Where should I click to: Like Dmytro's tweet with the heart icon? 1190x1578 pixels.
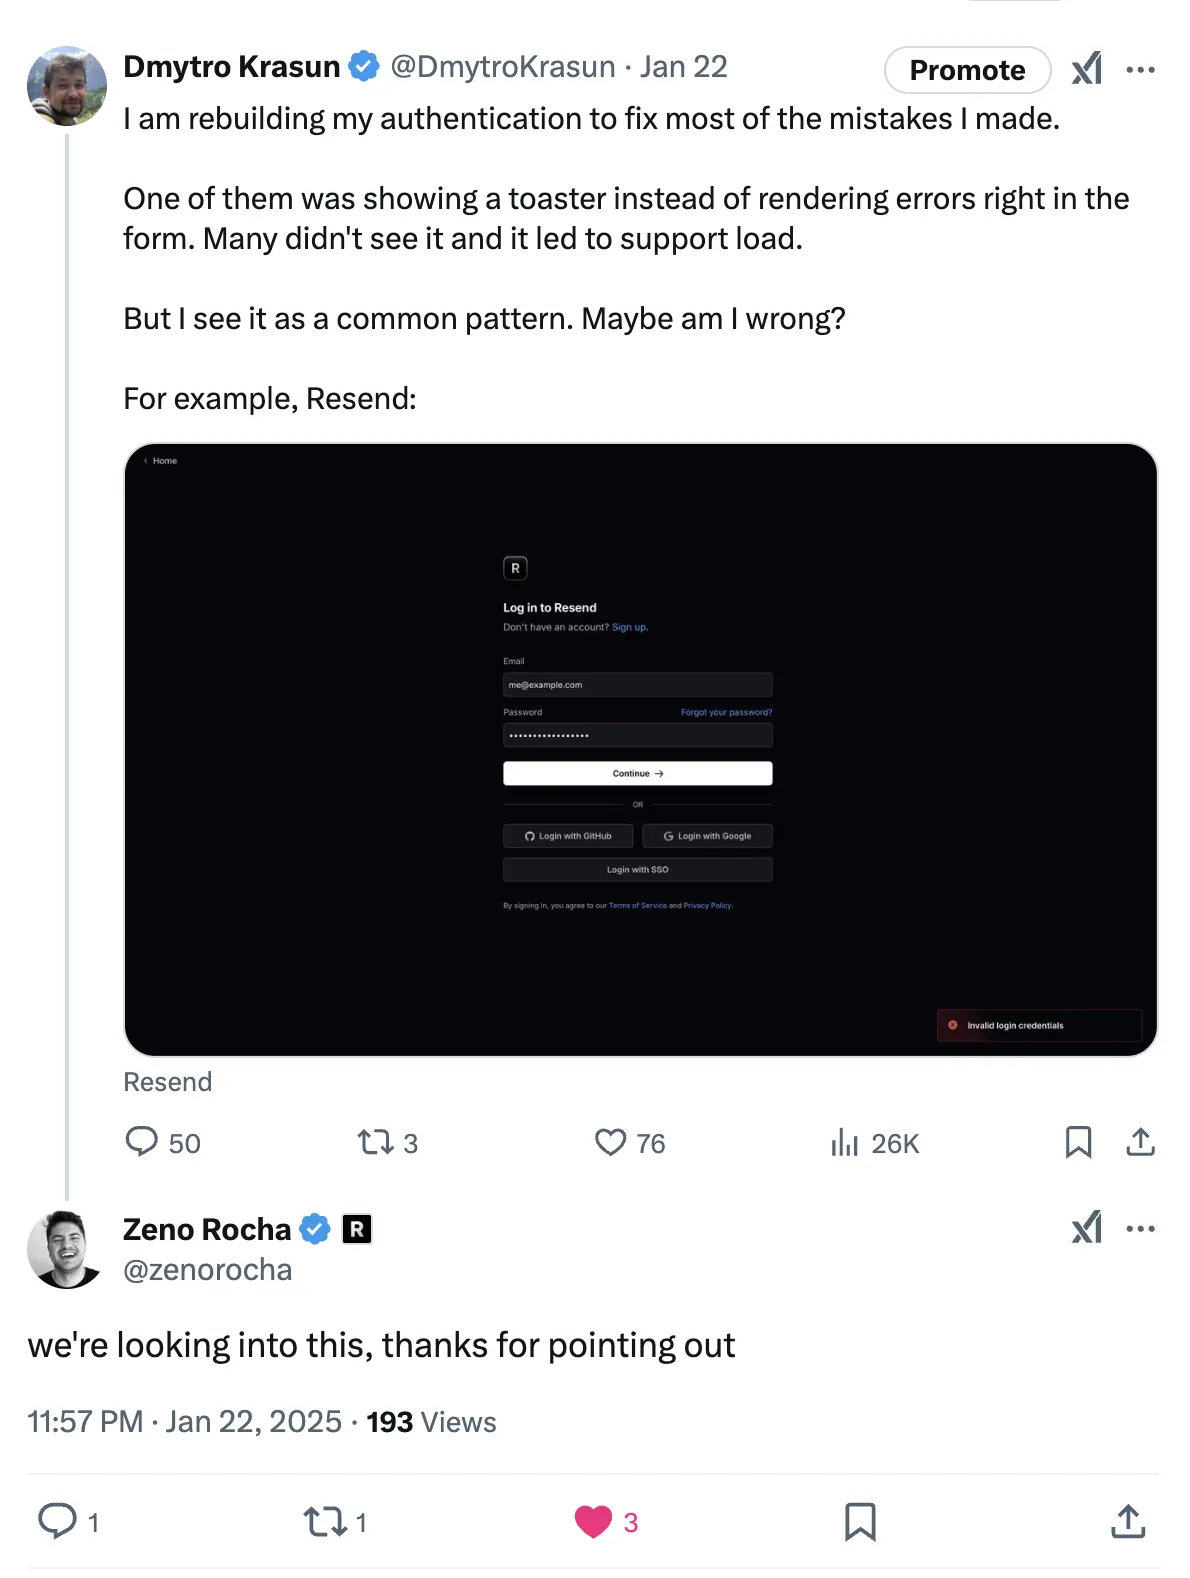(610, 1142)
